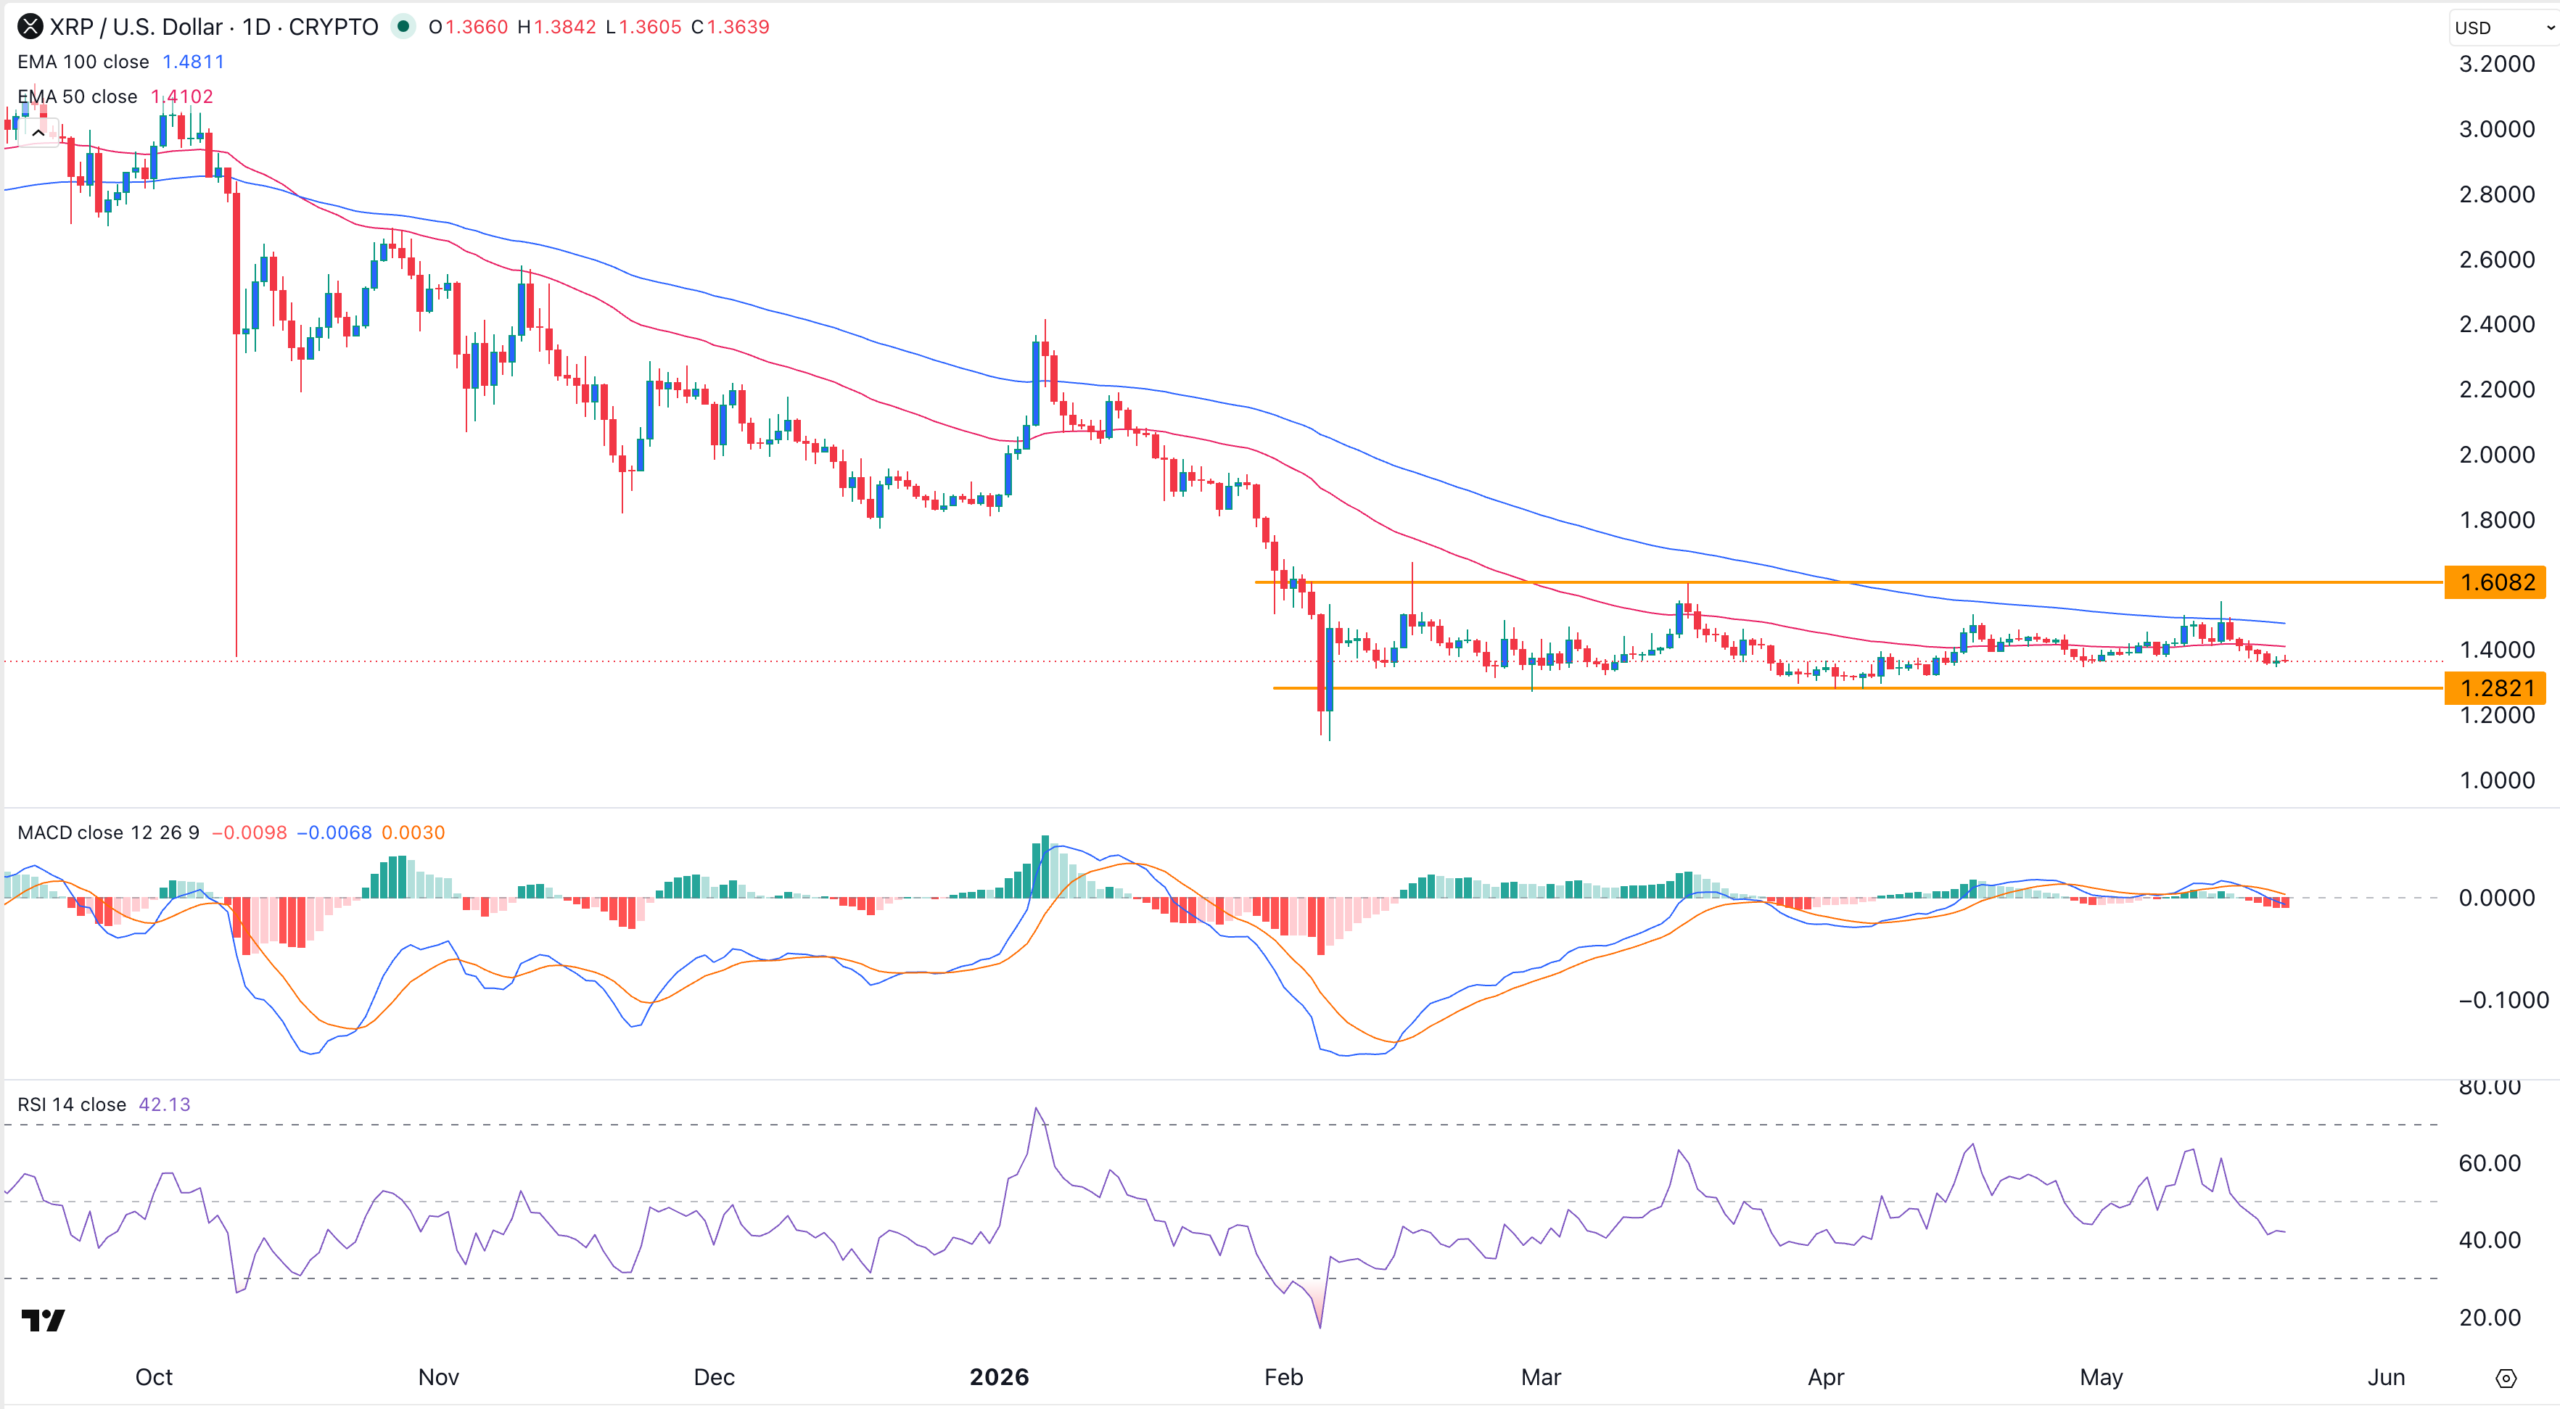Click the Jun label on time axis
The image size is (2560, 1409).
tap(2386, 1377)
